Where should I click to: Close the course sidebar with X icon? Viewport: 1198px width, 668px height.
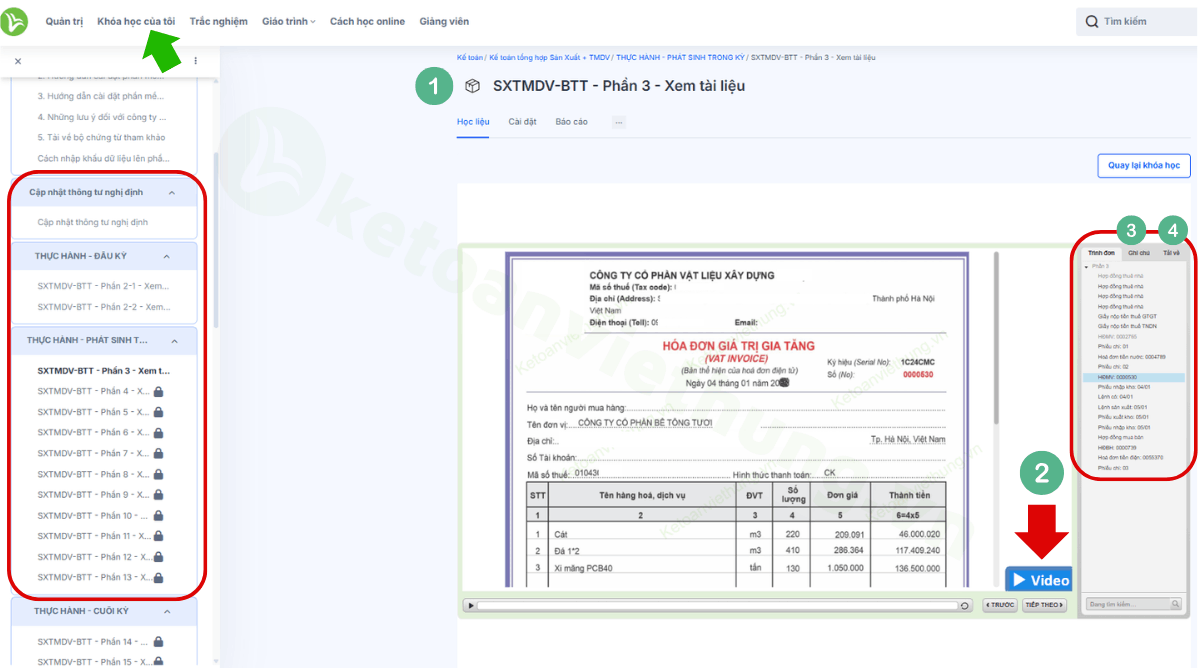click(x=18, y=61)
